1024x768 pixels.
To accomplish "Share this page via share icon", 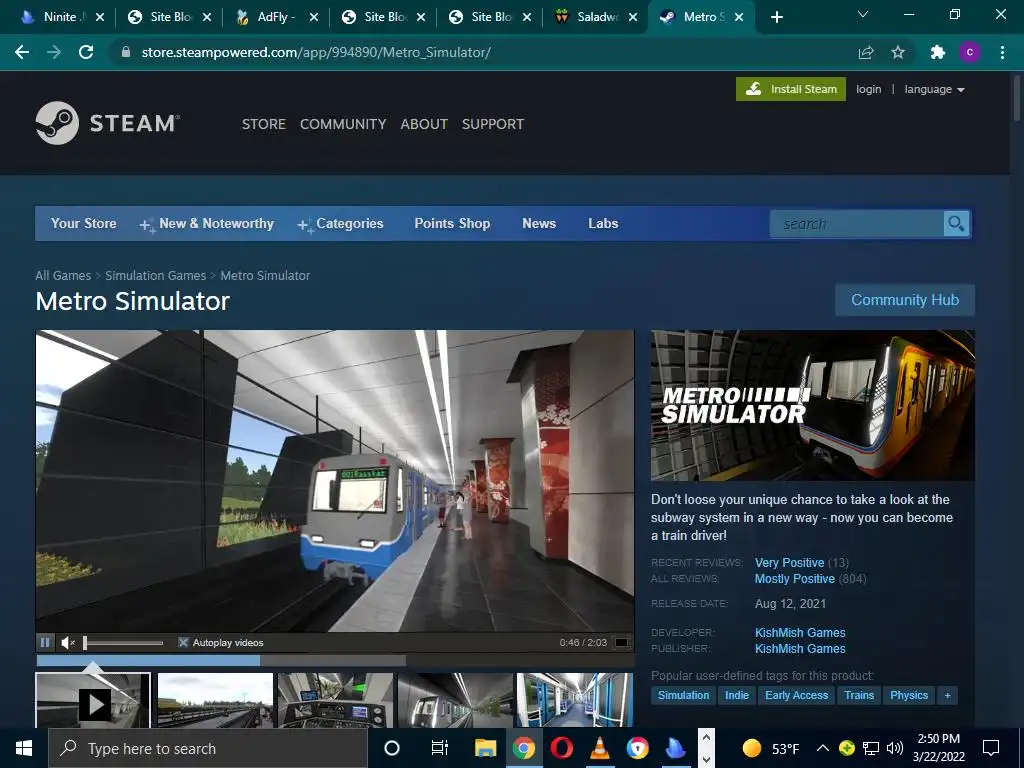I will pos(866,52).
